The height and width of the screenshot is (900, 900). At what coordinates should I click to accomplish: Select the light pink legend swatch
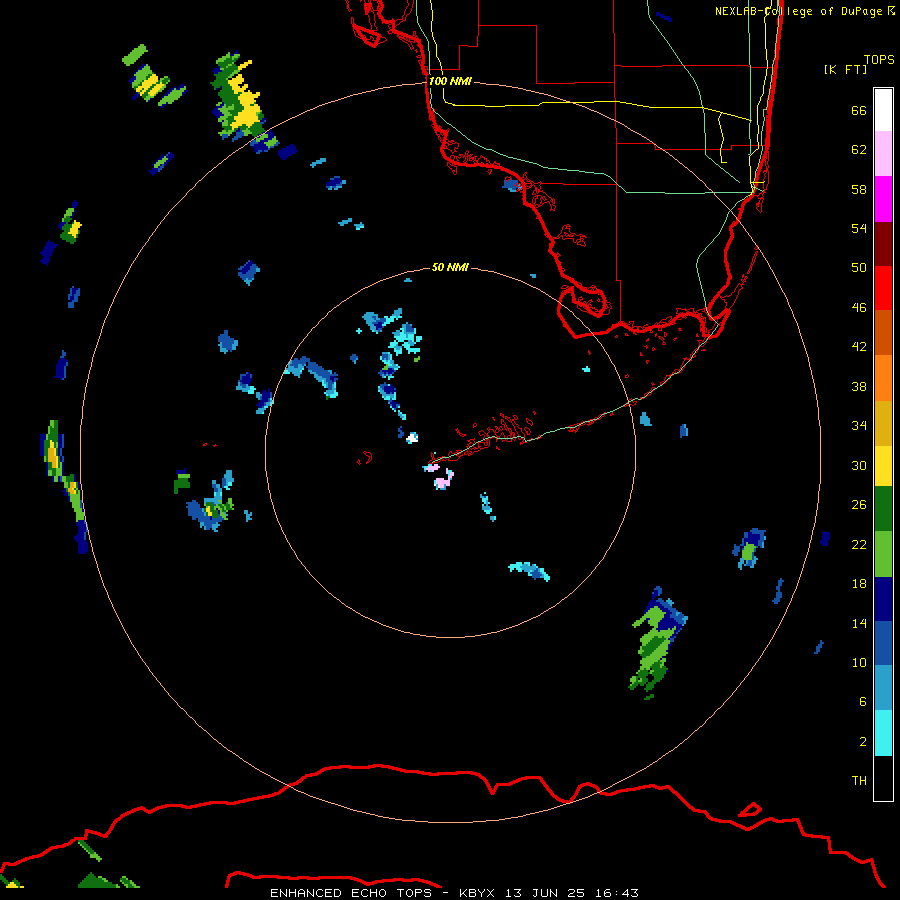[883, 153]
